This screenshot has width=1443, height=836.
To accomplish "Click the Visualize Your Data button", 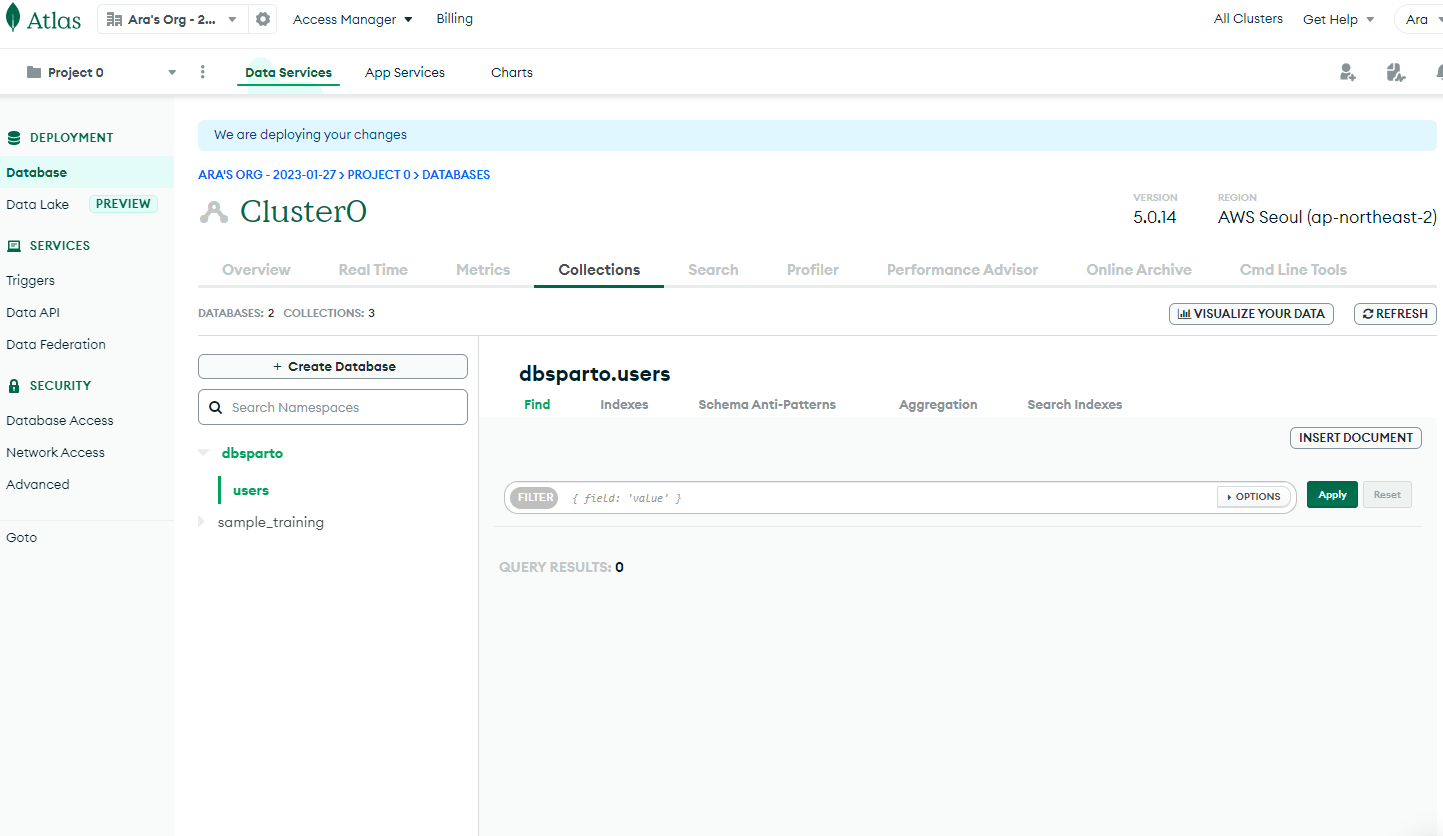I will point(1251,314).
